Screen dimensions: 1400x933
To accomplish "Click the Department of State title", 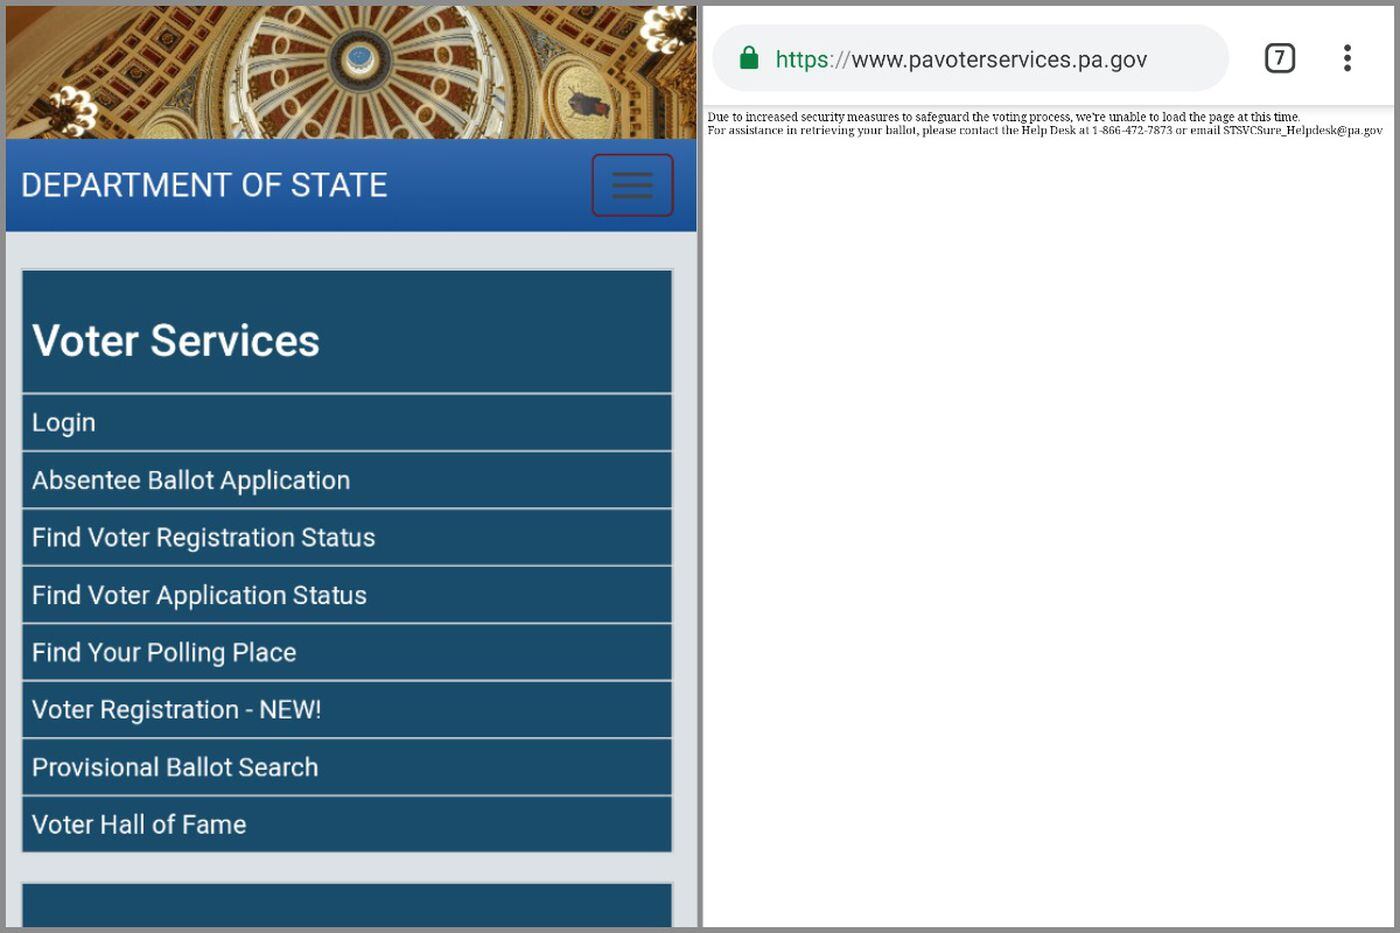I will click(x=204, y=186).
